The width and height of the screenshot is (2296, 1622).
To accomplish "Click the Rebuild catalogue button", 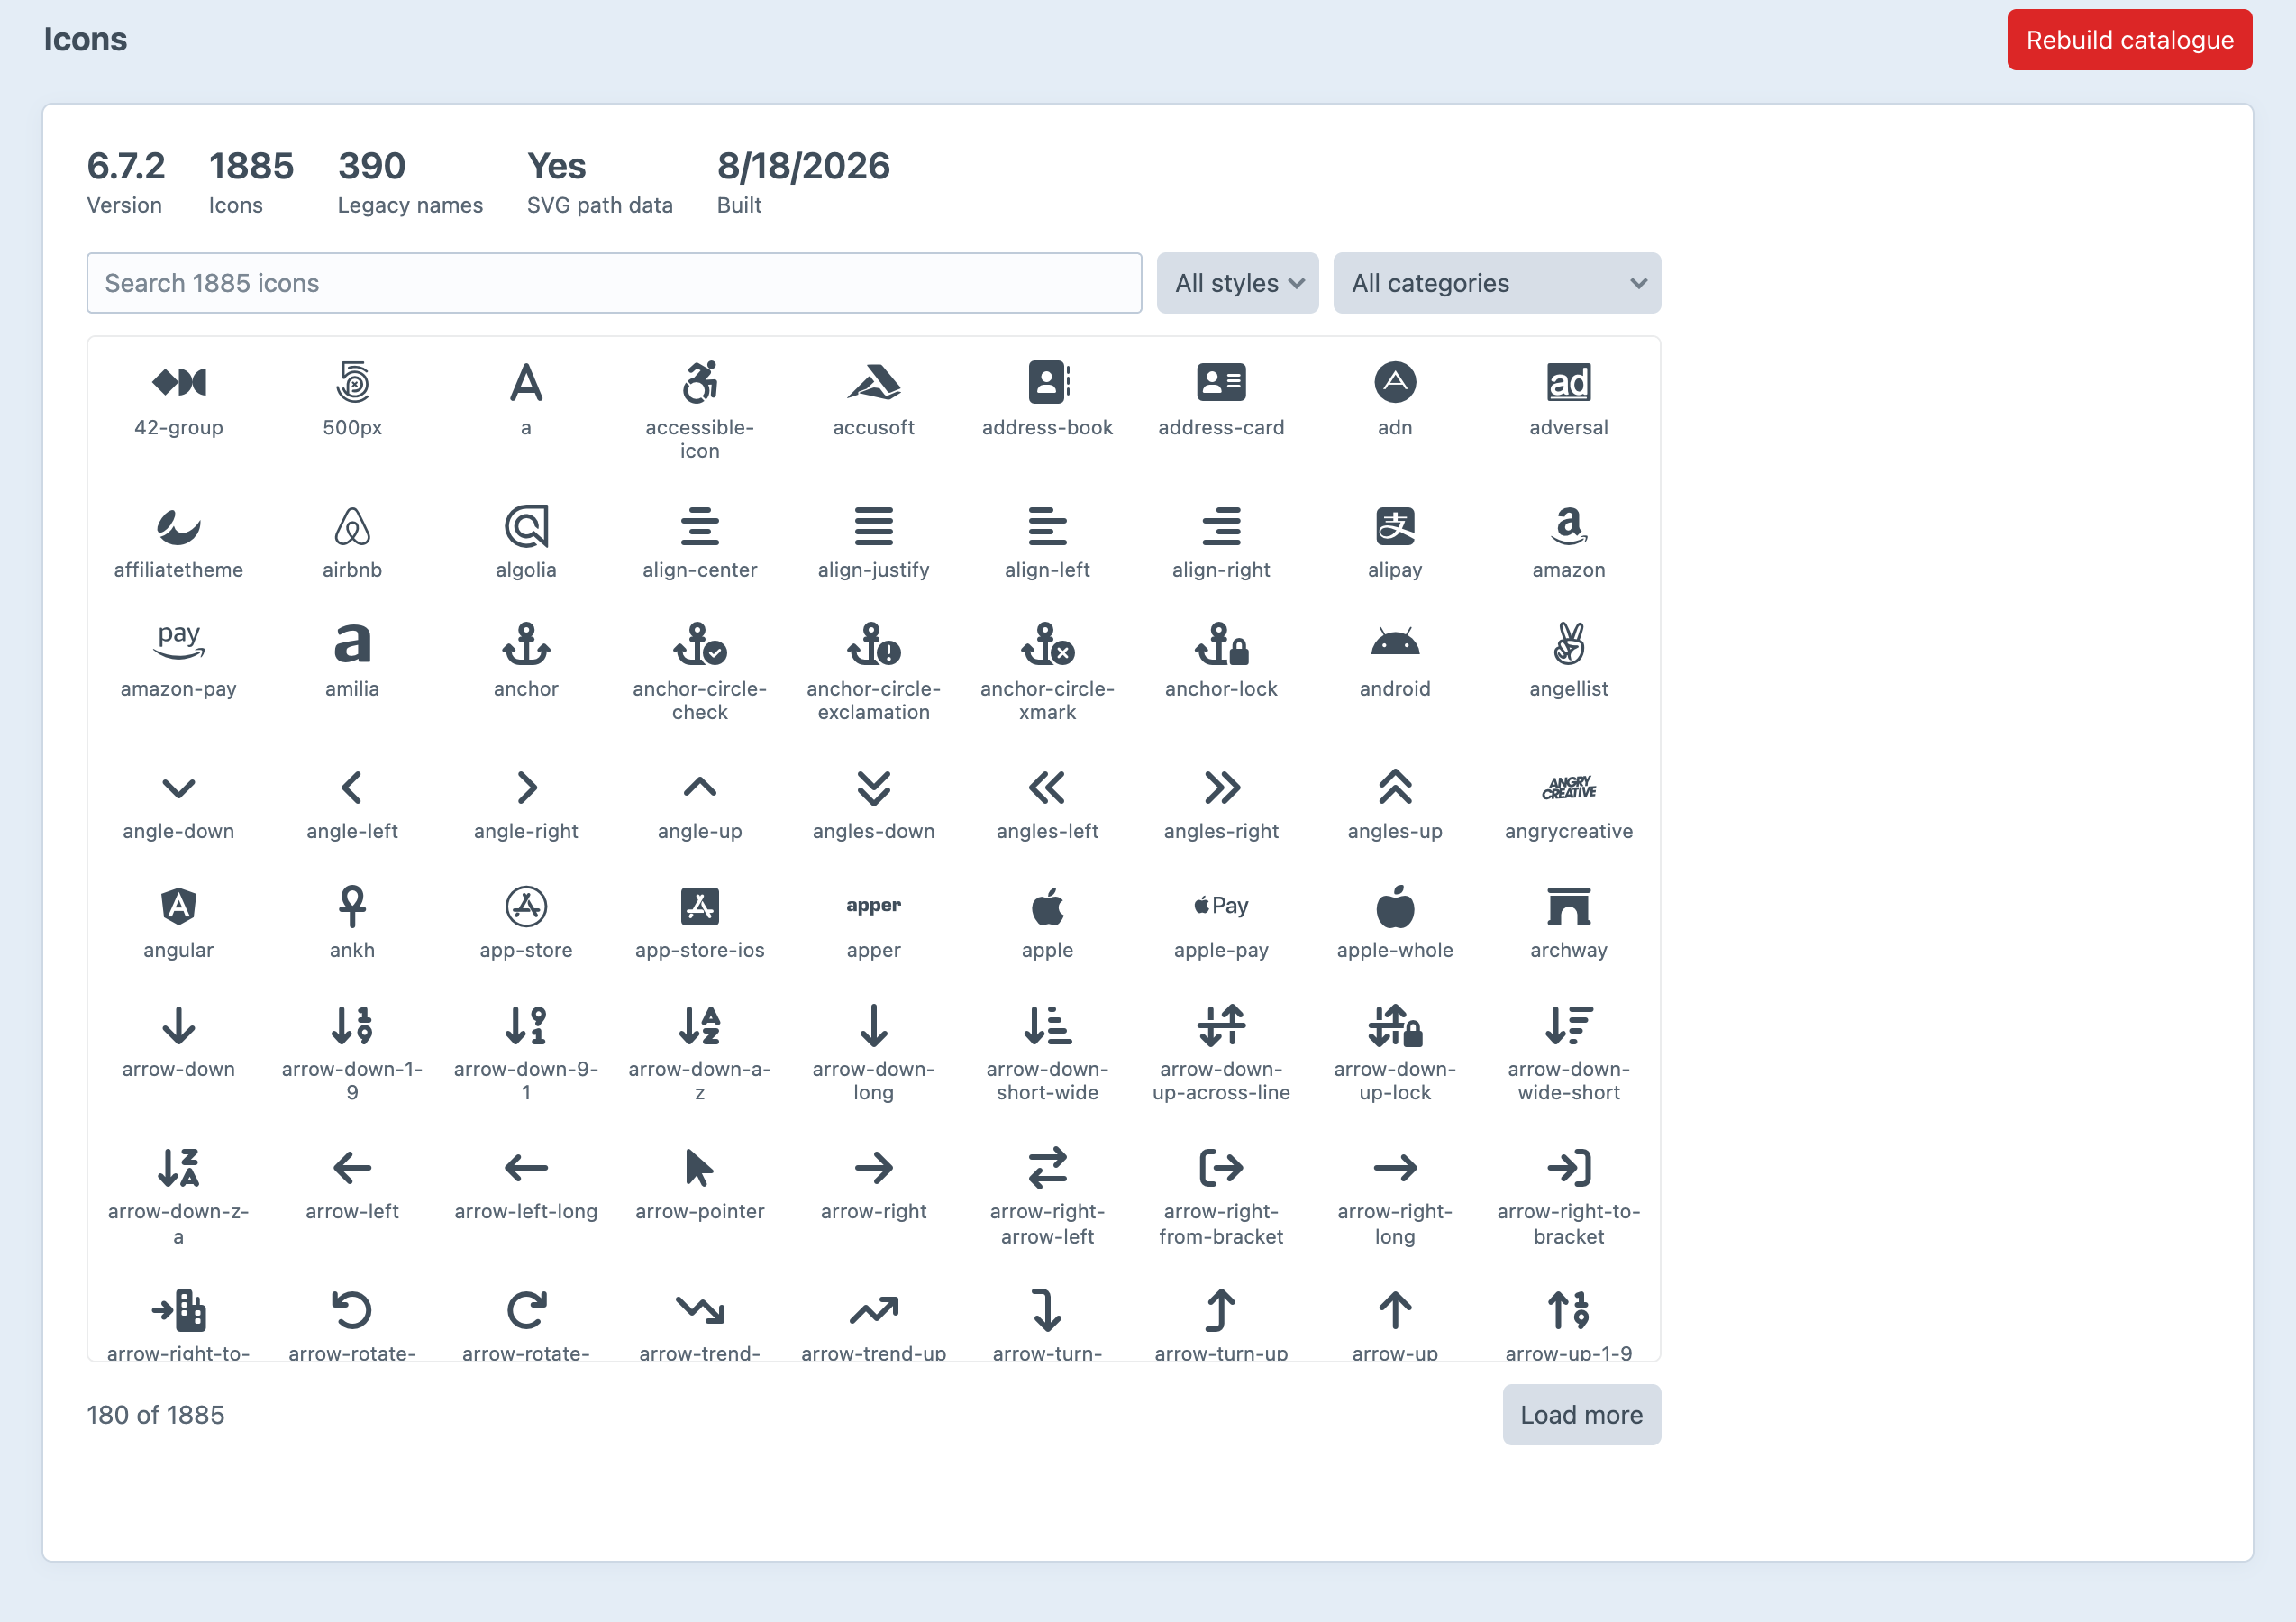I will (2129, 40).
